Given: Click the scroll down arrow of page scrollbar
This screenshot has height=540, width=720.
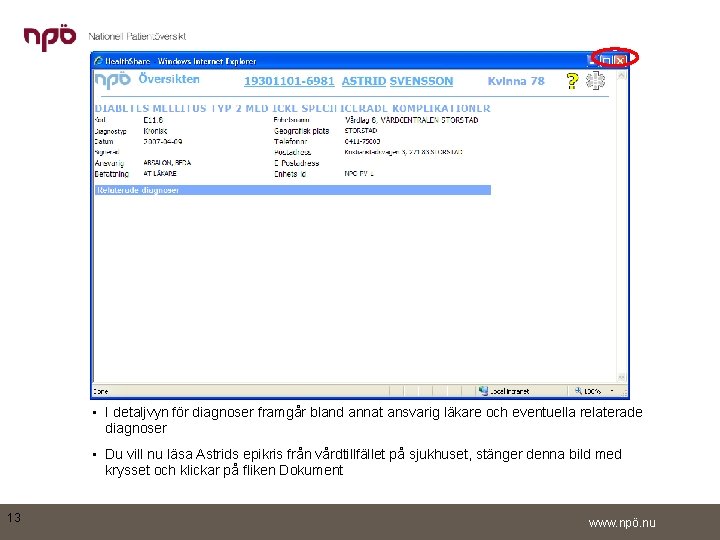Looking at the screenshot, I should tap(622, 377).
